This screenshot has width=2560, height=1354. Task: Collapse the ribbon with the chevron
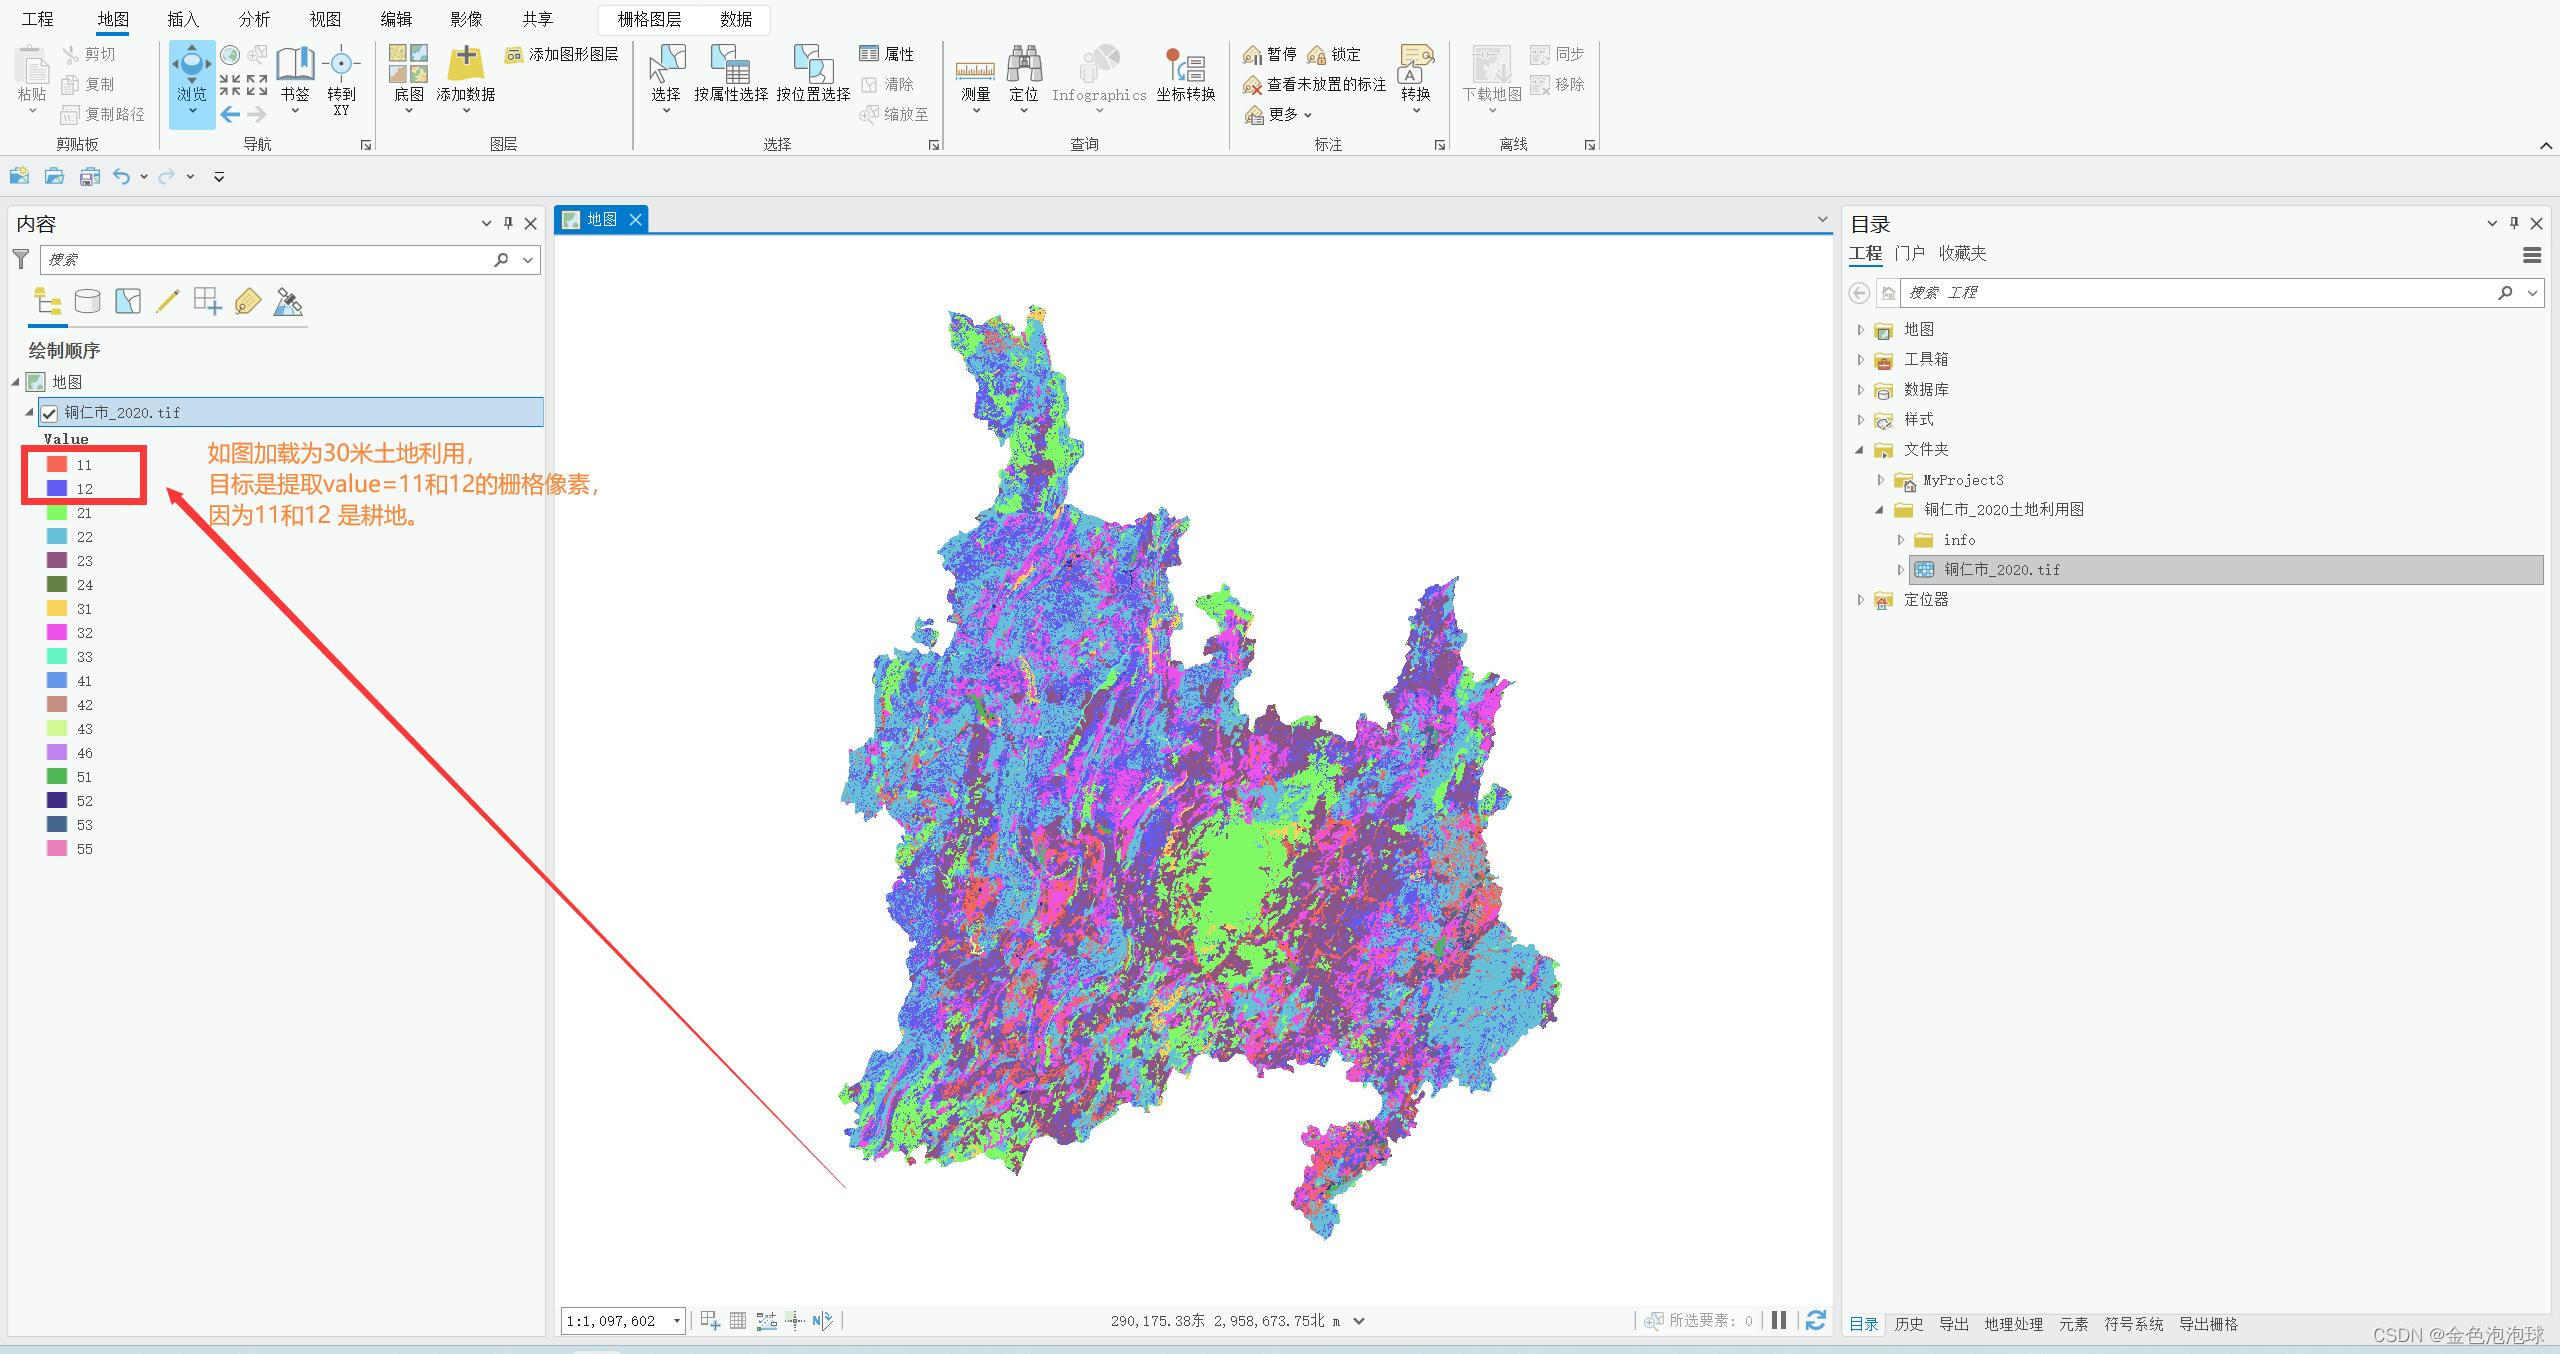pyautogui.click(x=2545, y=146)
